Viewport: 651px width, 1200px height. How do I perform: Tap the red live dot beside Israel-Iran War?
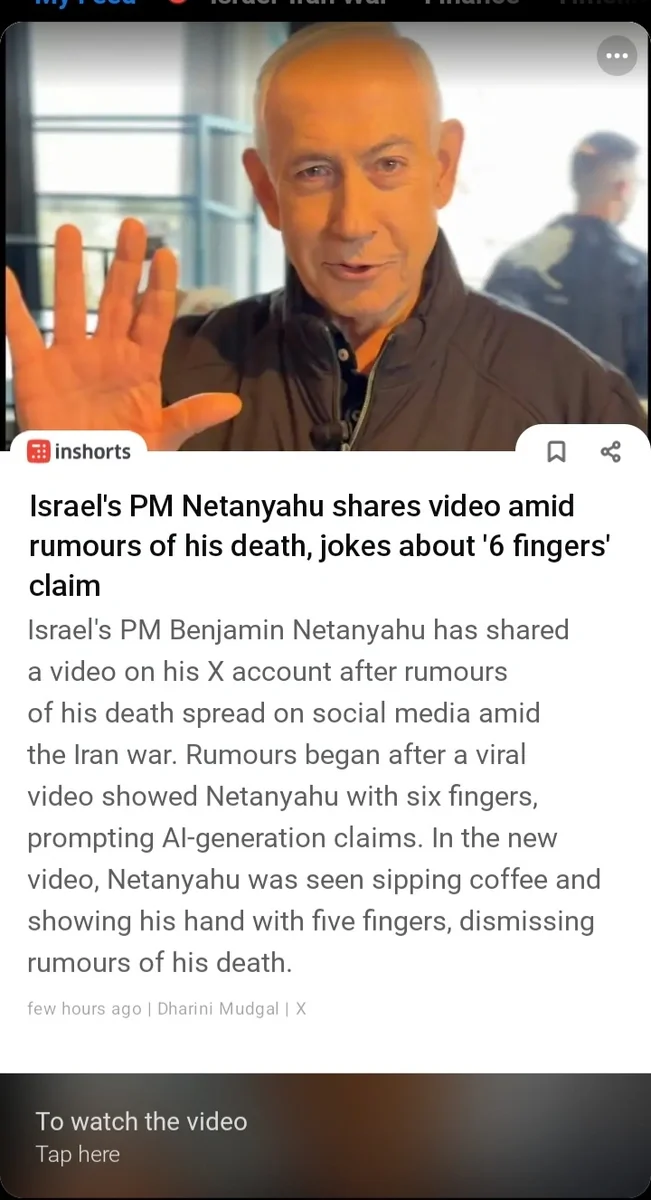point(178,3)
